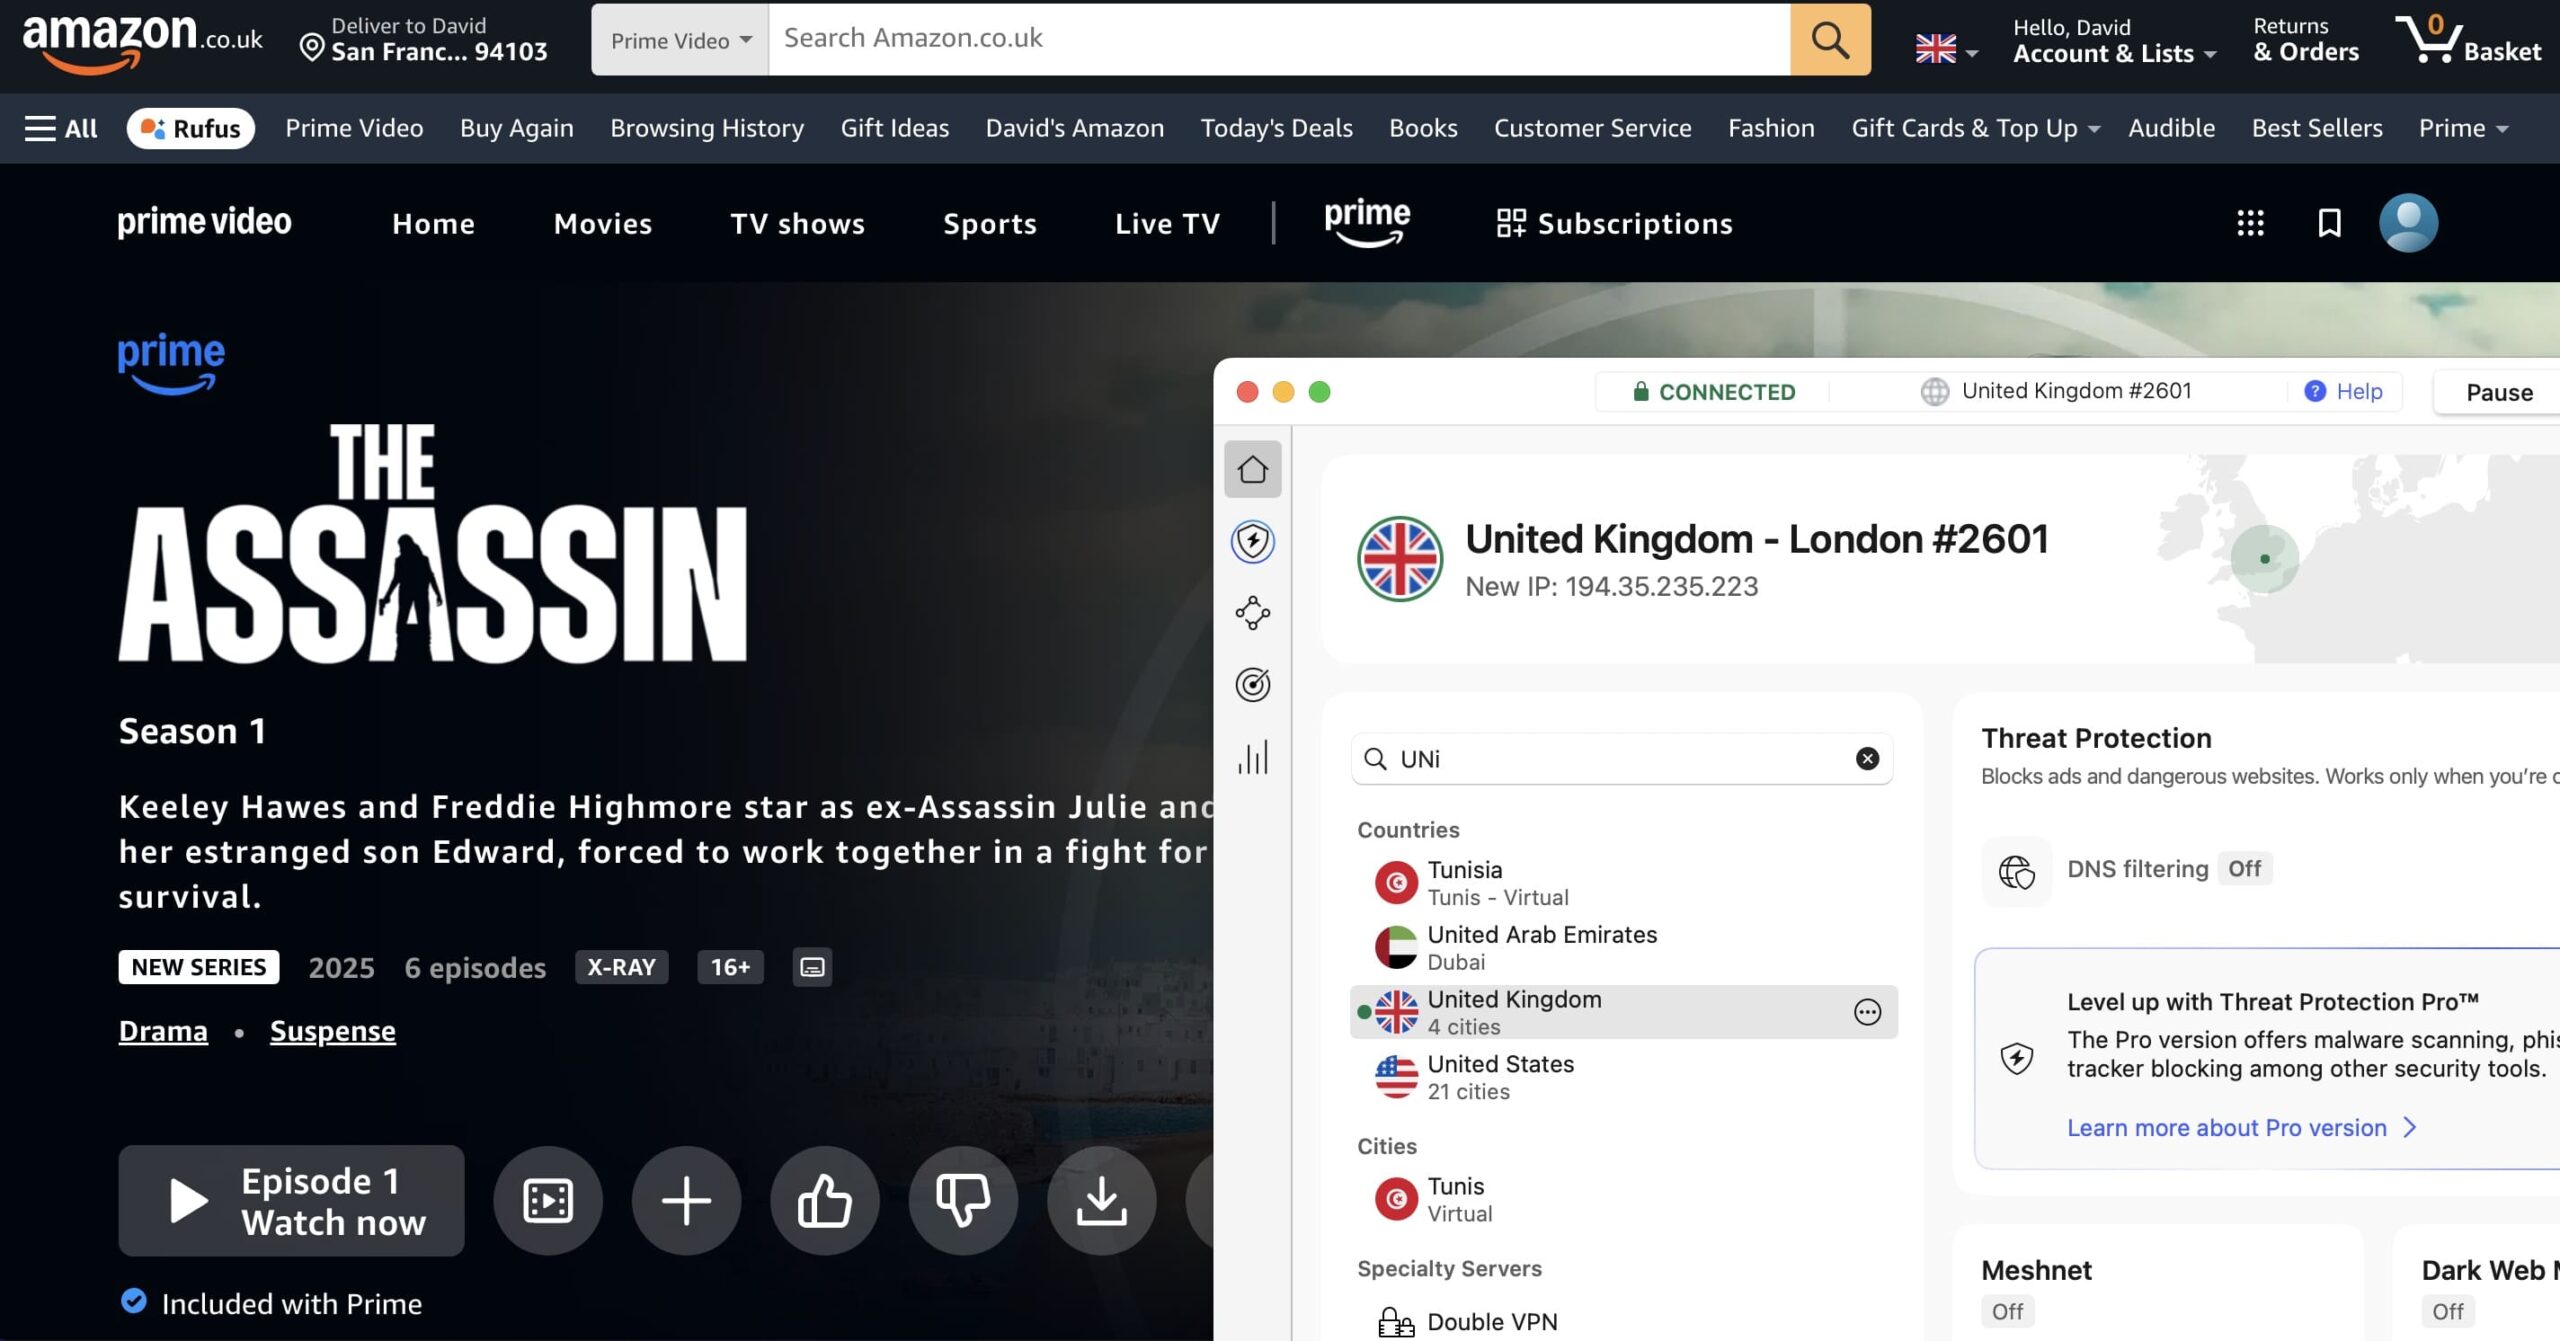Pause the VPN connection
2560x1341 pixels.
click(2497, 391)
